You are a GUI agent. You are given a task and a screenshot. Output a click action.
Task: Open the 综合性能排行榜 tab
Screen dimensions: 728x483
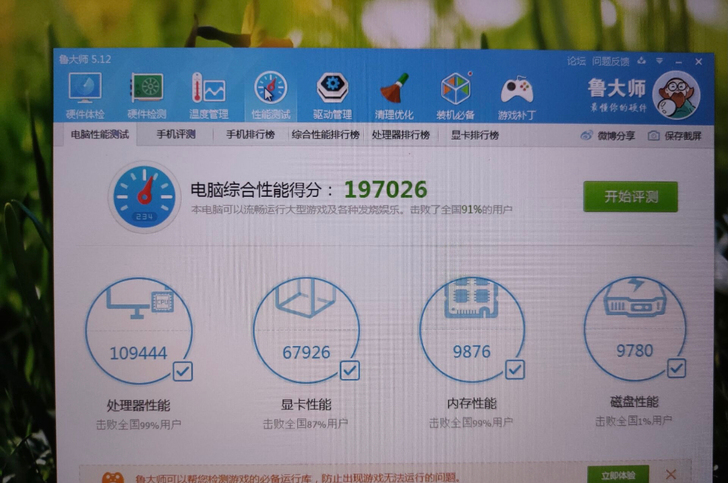point(325,135)
